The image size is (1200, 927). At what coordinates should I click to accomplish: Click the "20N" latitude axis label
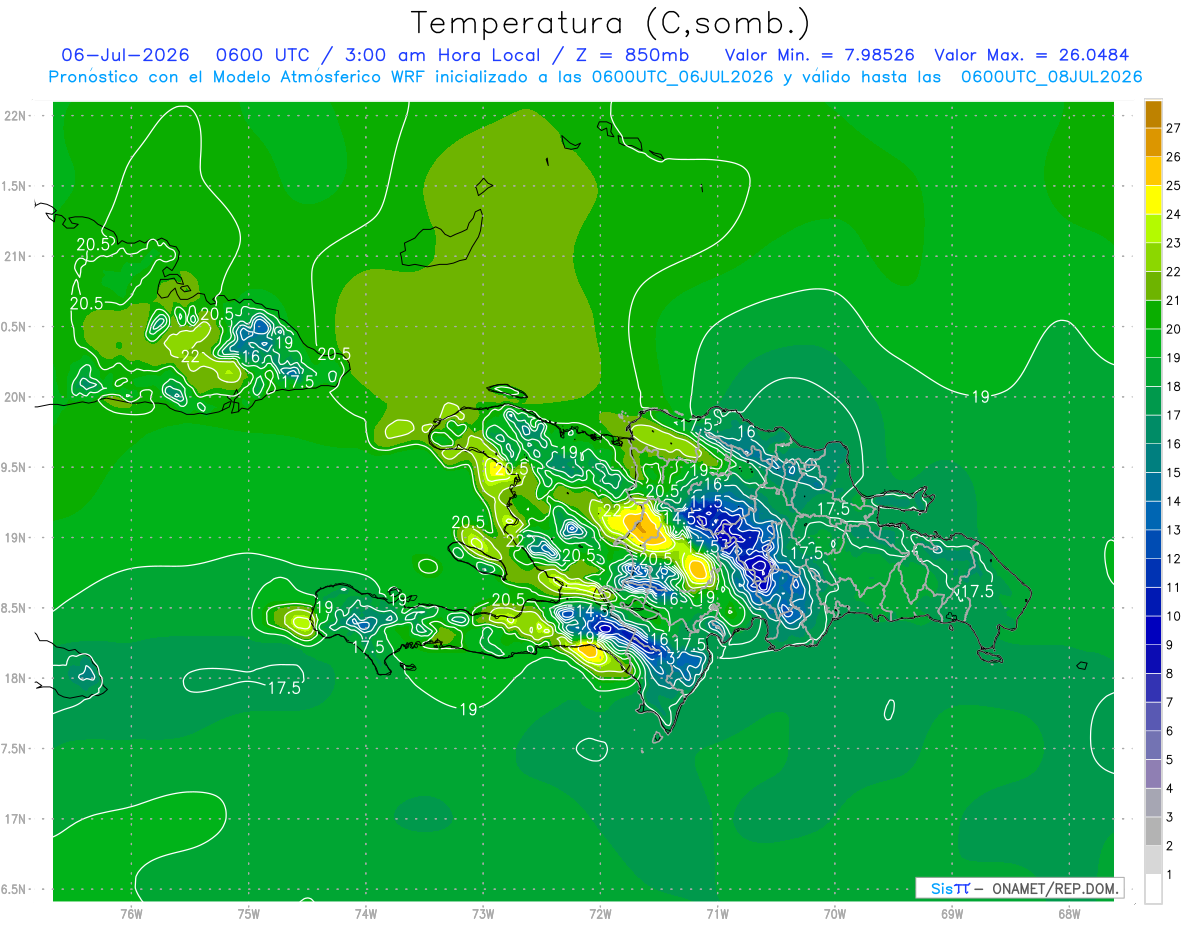pos(15,397)
